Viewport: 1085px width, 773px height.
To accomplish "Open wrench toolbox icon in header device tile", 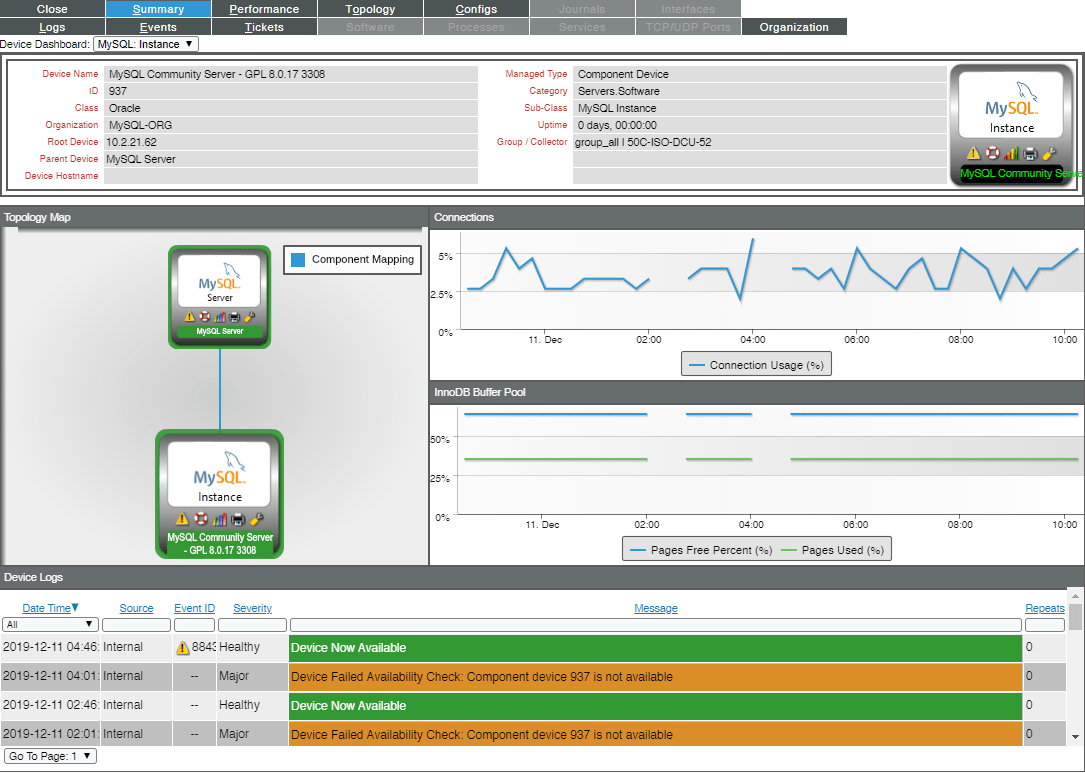I will point(1048,153).
